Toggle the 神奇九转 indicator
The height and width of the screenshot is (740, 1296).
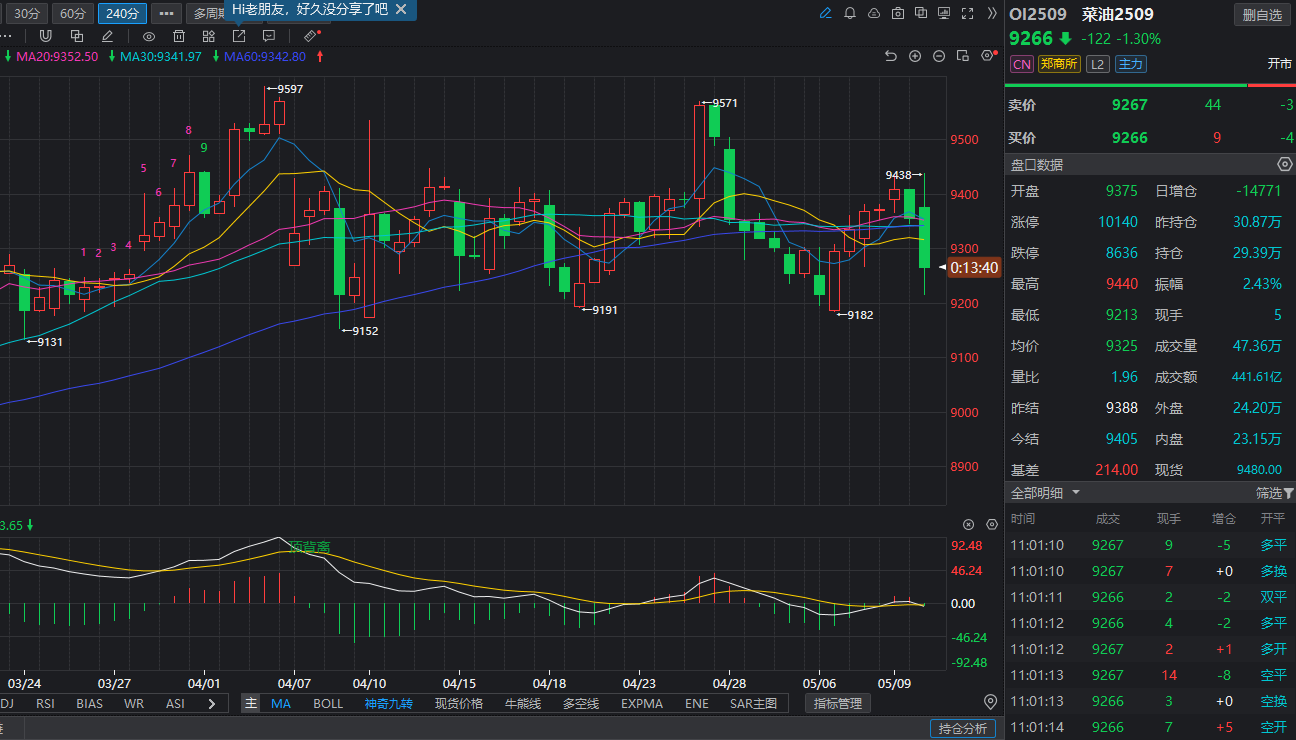click(388, 703)
